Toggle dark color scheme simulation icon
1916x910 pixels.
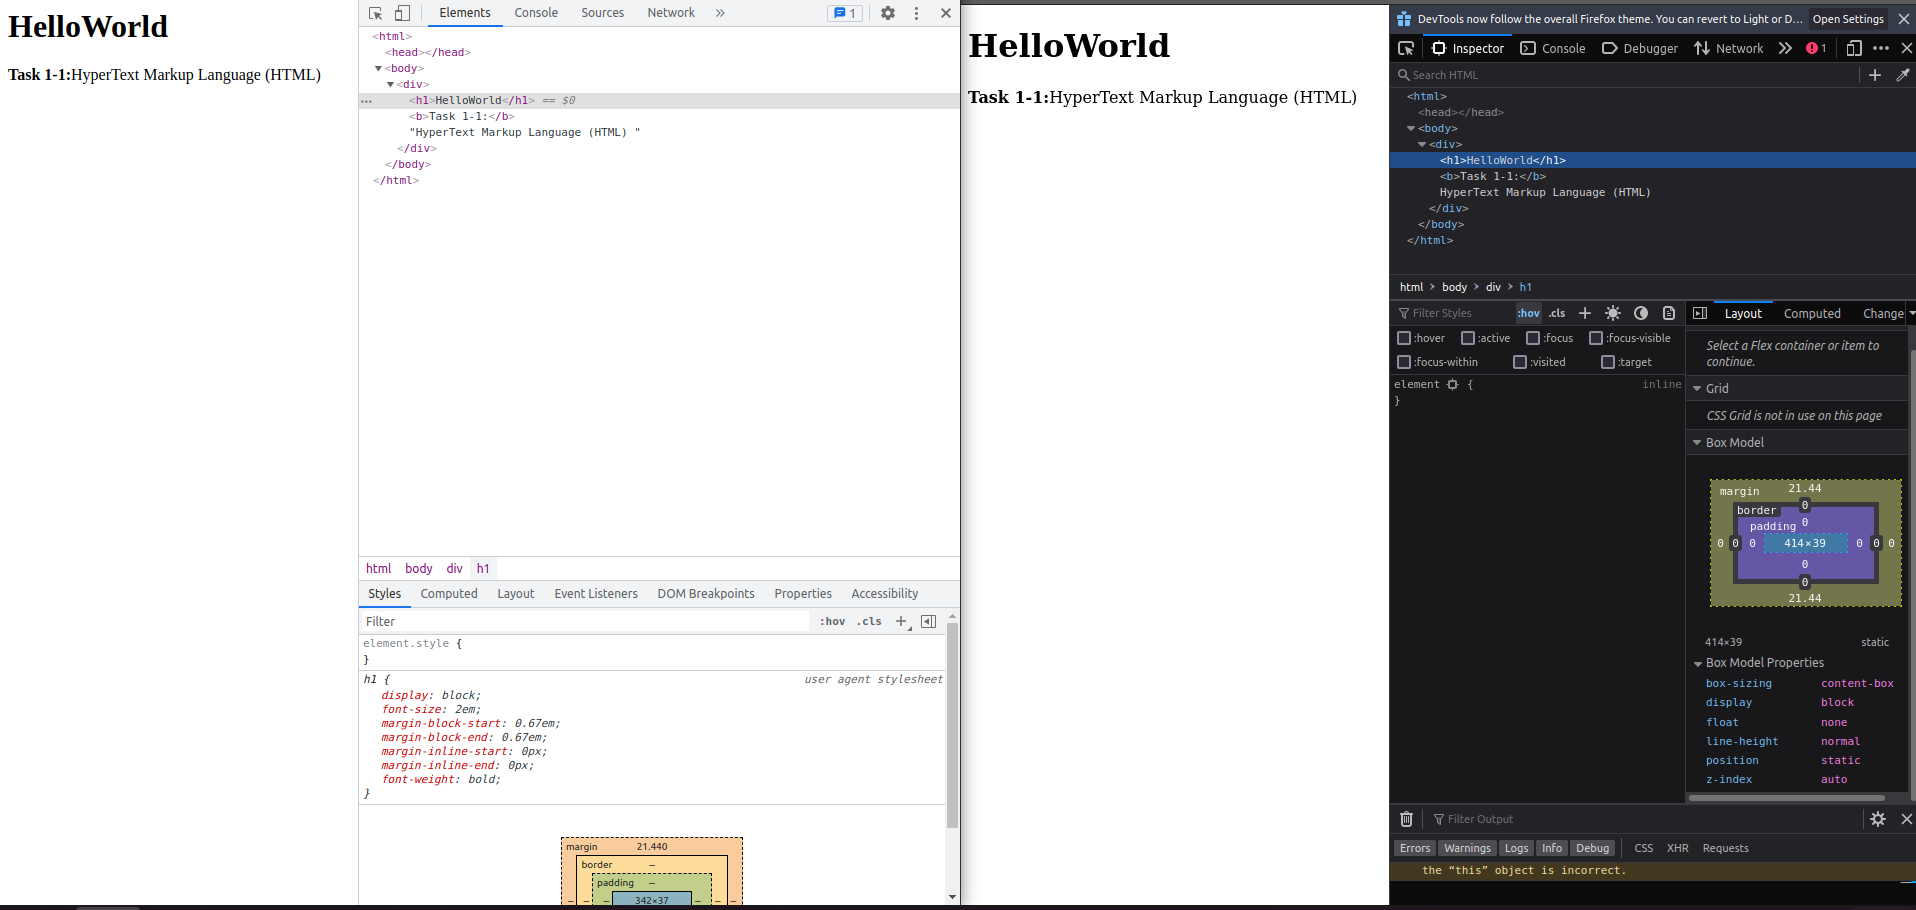point(1640,313)
